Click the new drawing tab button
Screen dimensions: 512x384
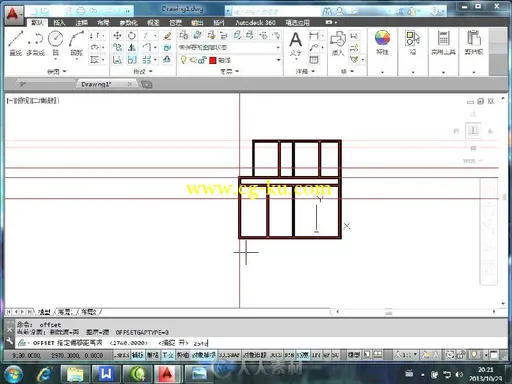tap(147, 85)
